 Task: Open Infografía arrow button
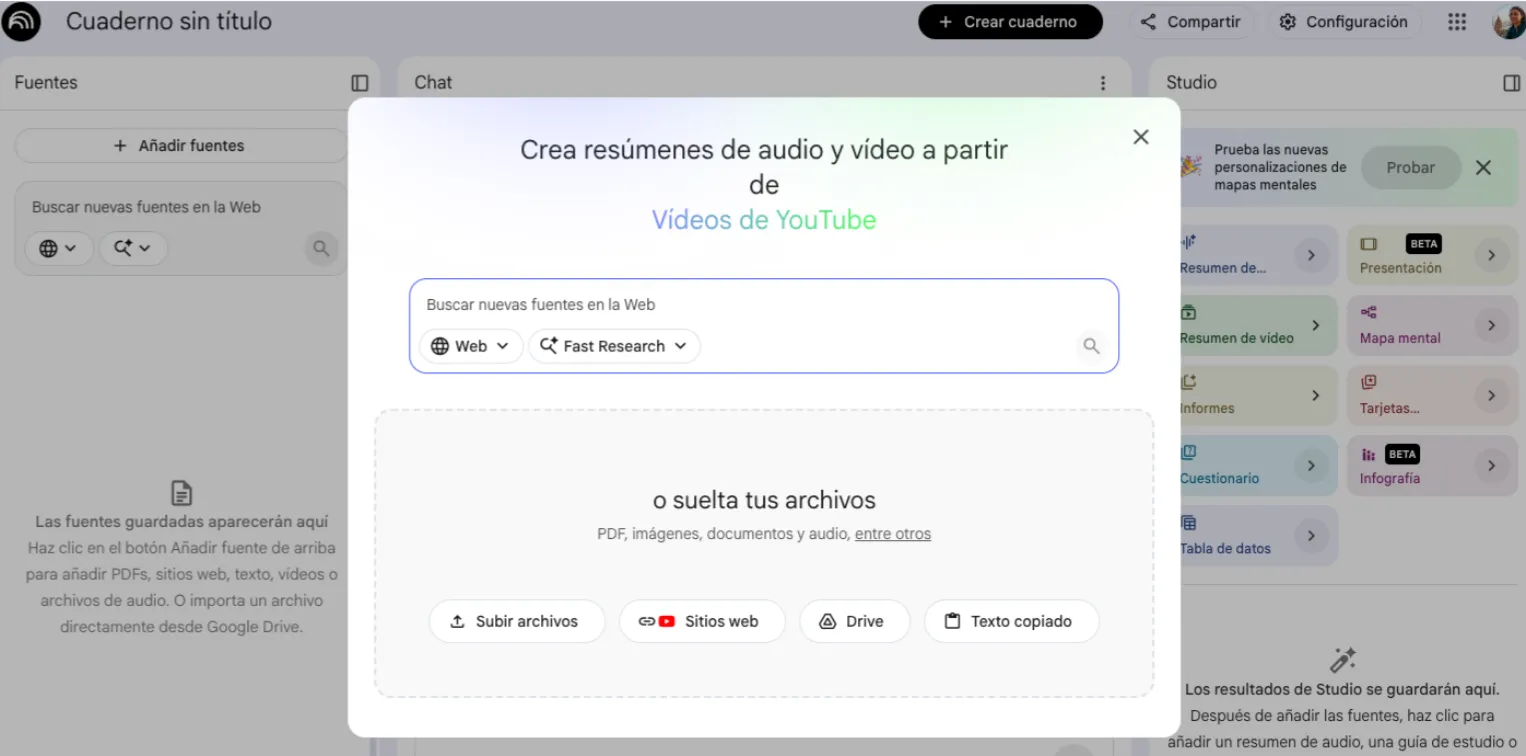coord(1491,466)
